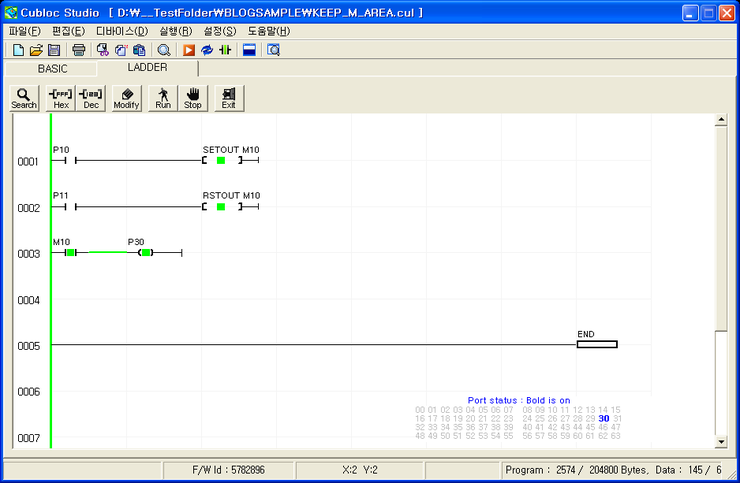
Task: Click the blue debug terminal window icon
Action: (249, 50)
